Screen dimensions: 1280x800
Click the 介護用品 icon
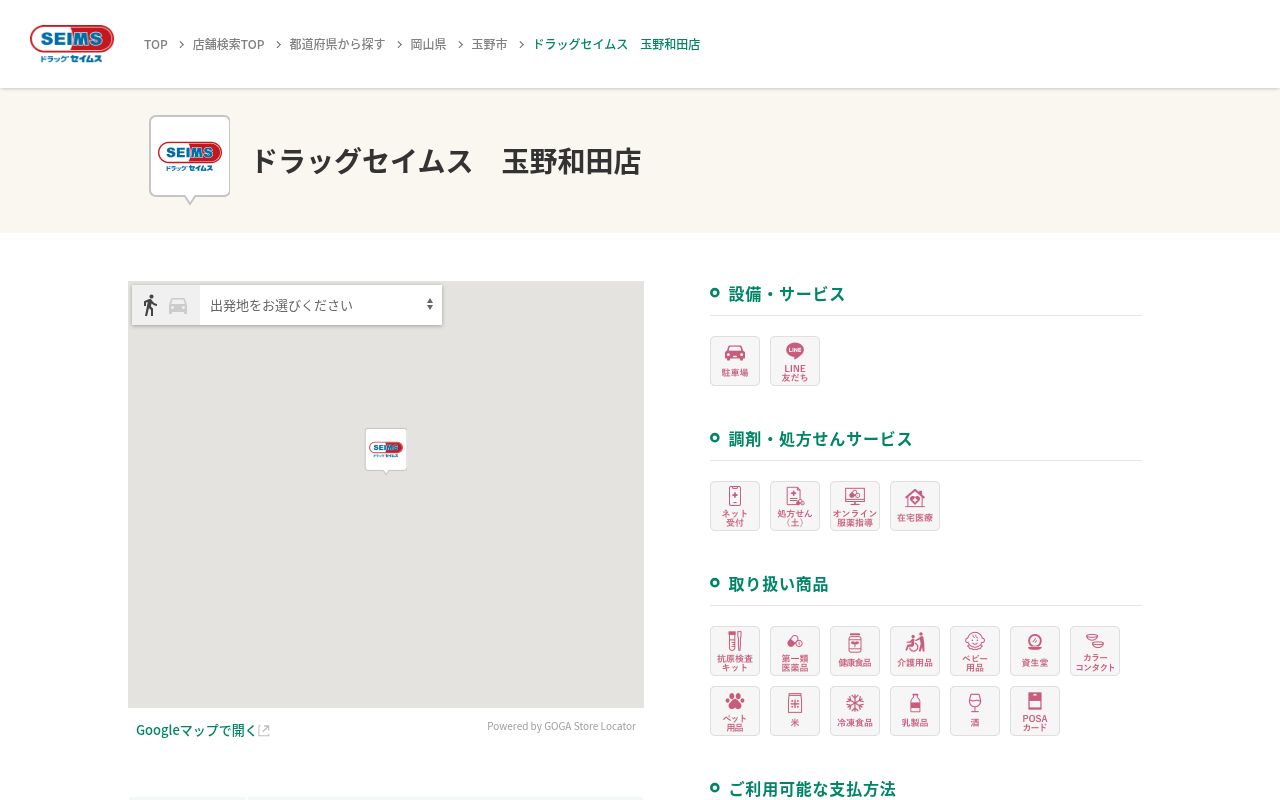click(x=915, y=651)
